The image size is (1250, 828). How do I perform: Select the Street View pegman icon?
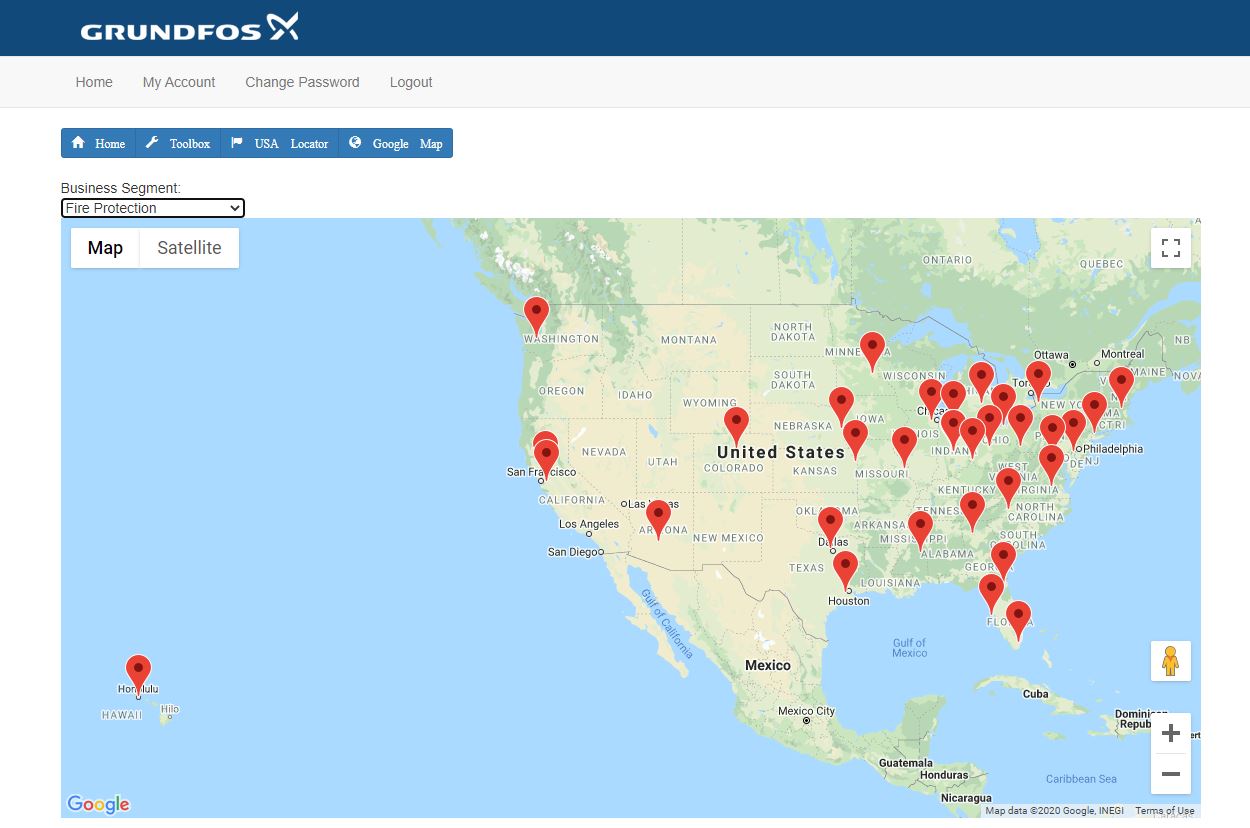(1171, 661)
